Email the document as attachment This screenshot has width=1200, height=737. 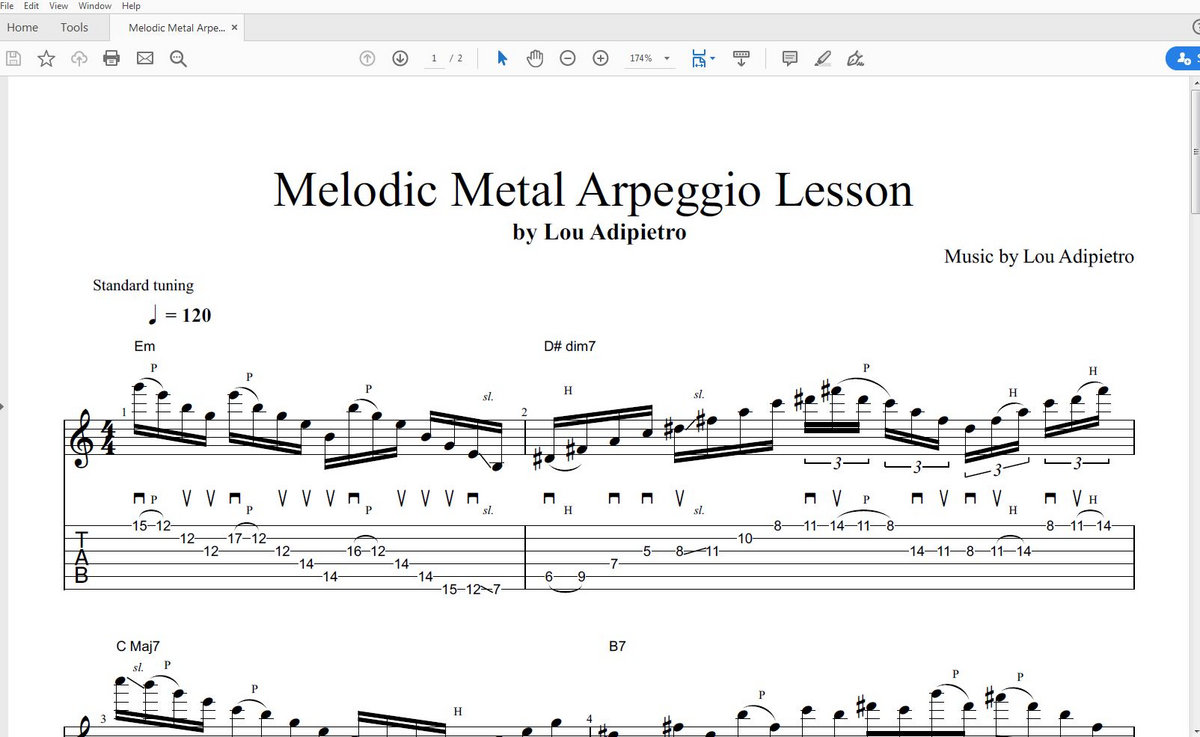click(145, 58)
